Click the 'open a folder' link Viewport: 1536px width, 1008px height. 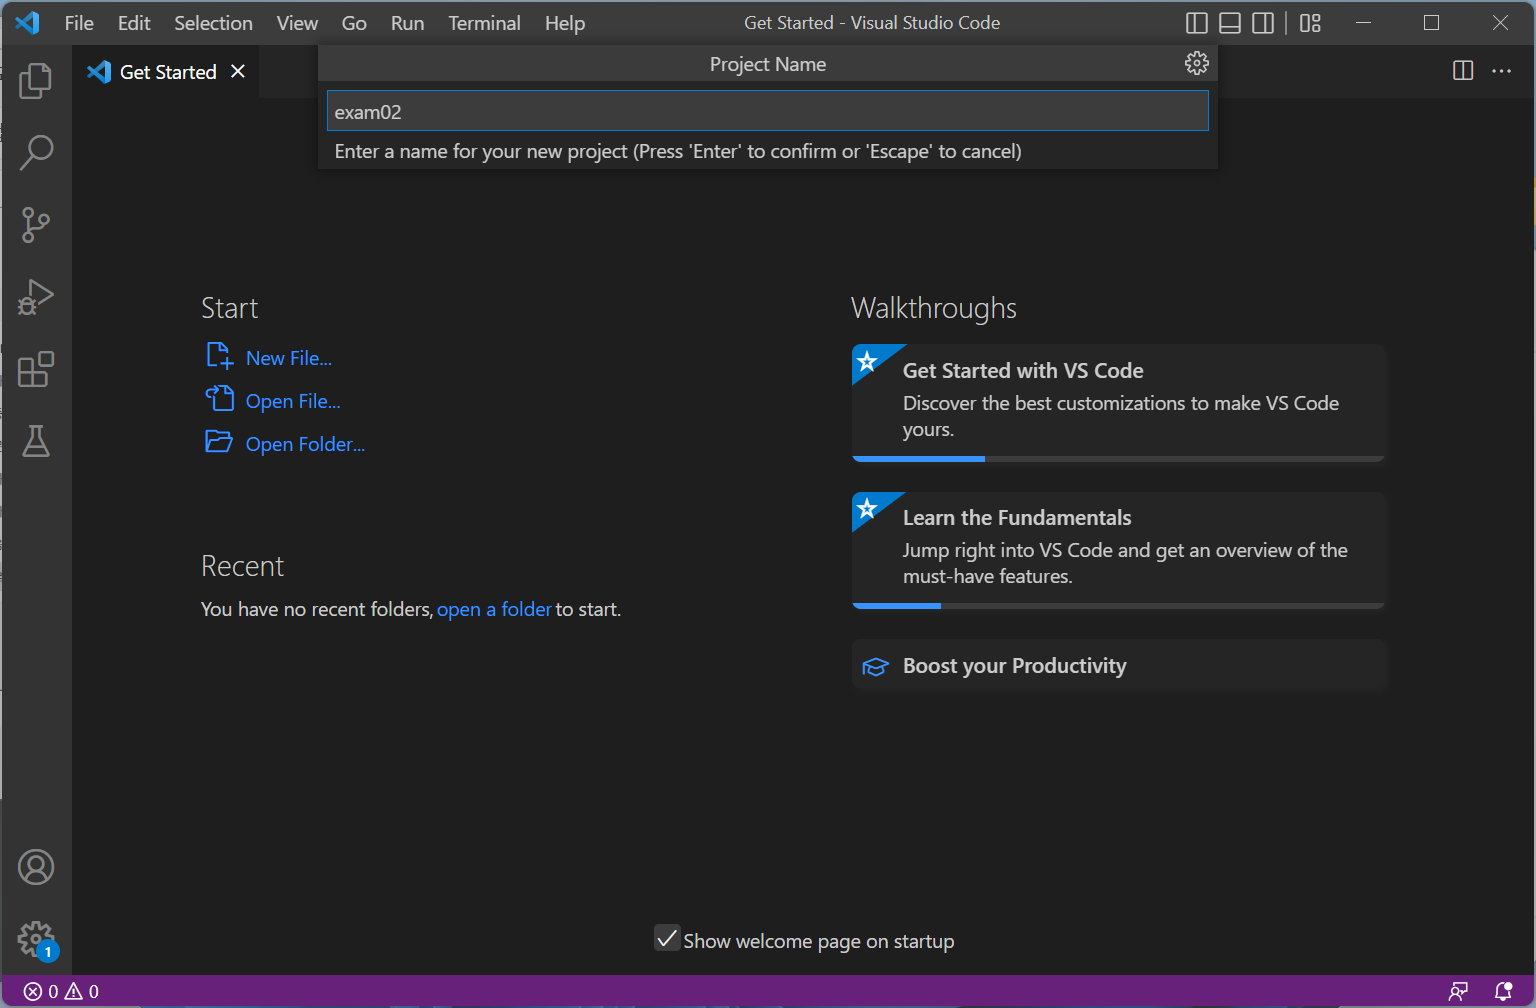(494, 609)
